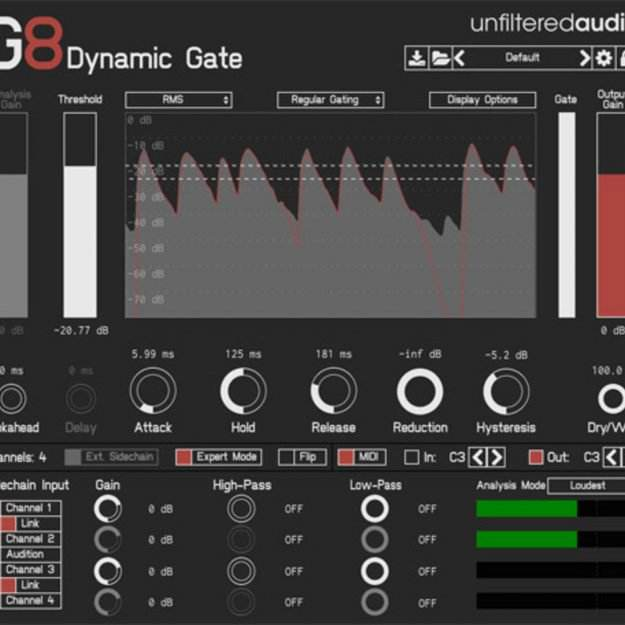Screen dimensions: 625x625
Task: Go to previous preset arrow
Action: point(460,59)
